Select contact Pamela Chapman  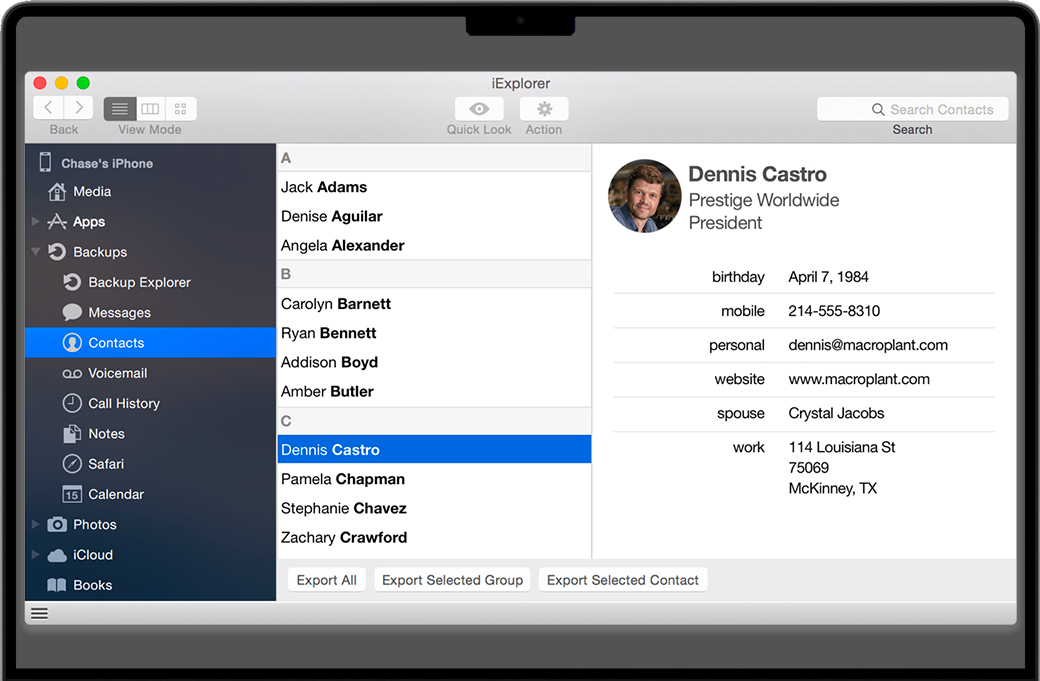click(434, 479)
